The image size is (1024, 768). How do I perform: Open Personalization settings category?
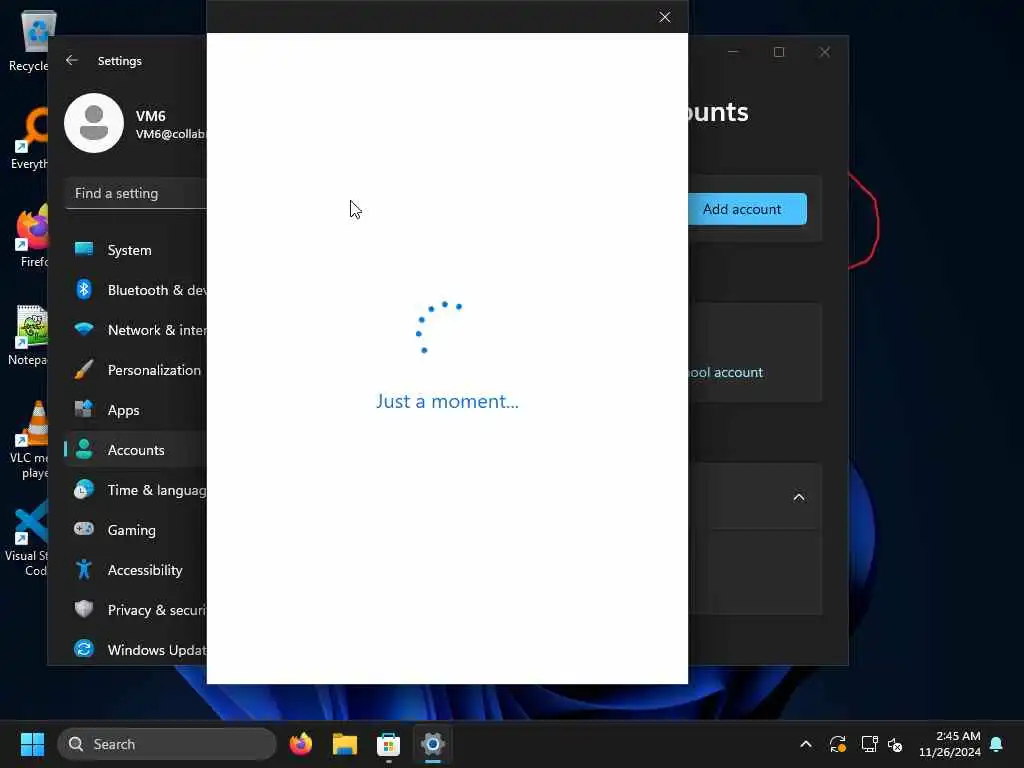pos(136,370)
